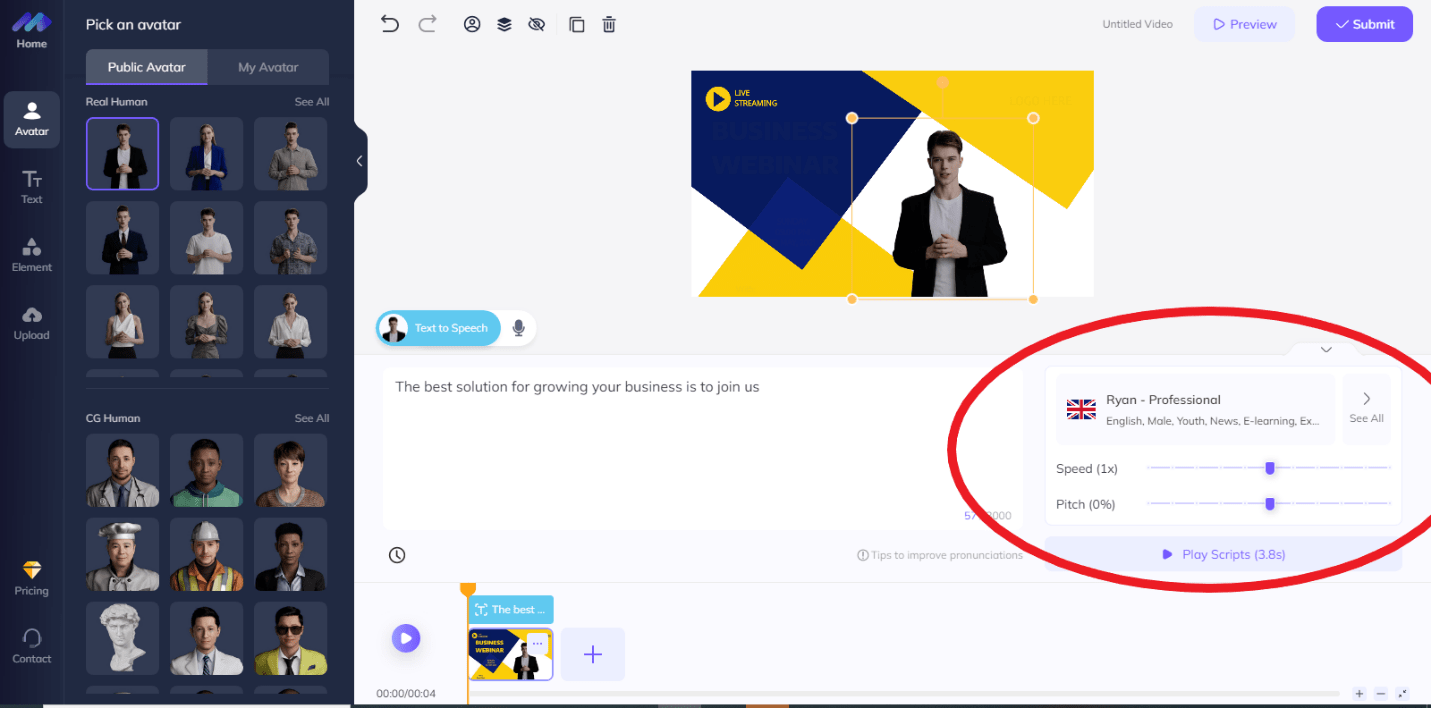
Task: See All Real Human avatars
Action: [x=312, y=102]
